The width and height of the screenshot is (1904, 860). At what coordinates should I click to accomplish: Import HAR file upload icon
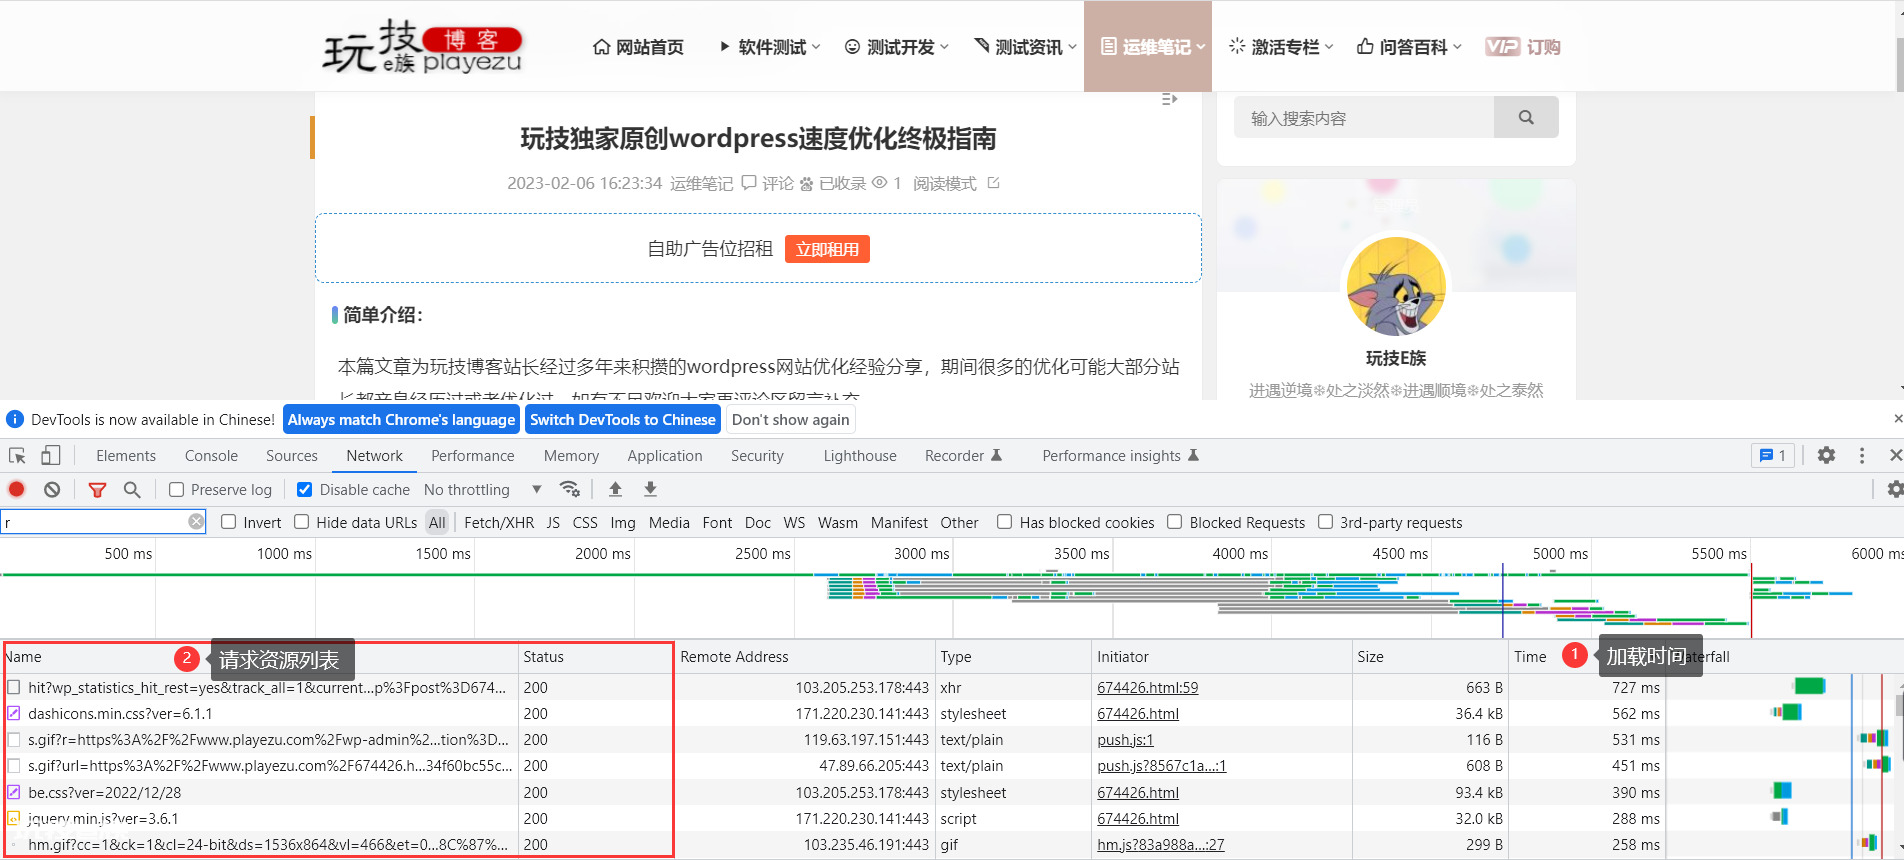(615, 489)
